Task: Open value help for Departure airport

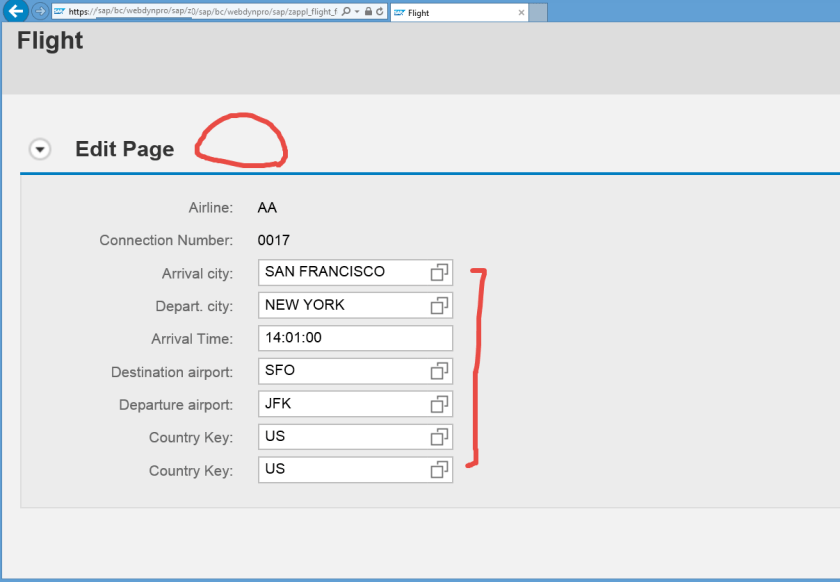Action: [439, 404]
